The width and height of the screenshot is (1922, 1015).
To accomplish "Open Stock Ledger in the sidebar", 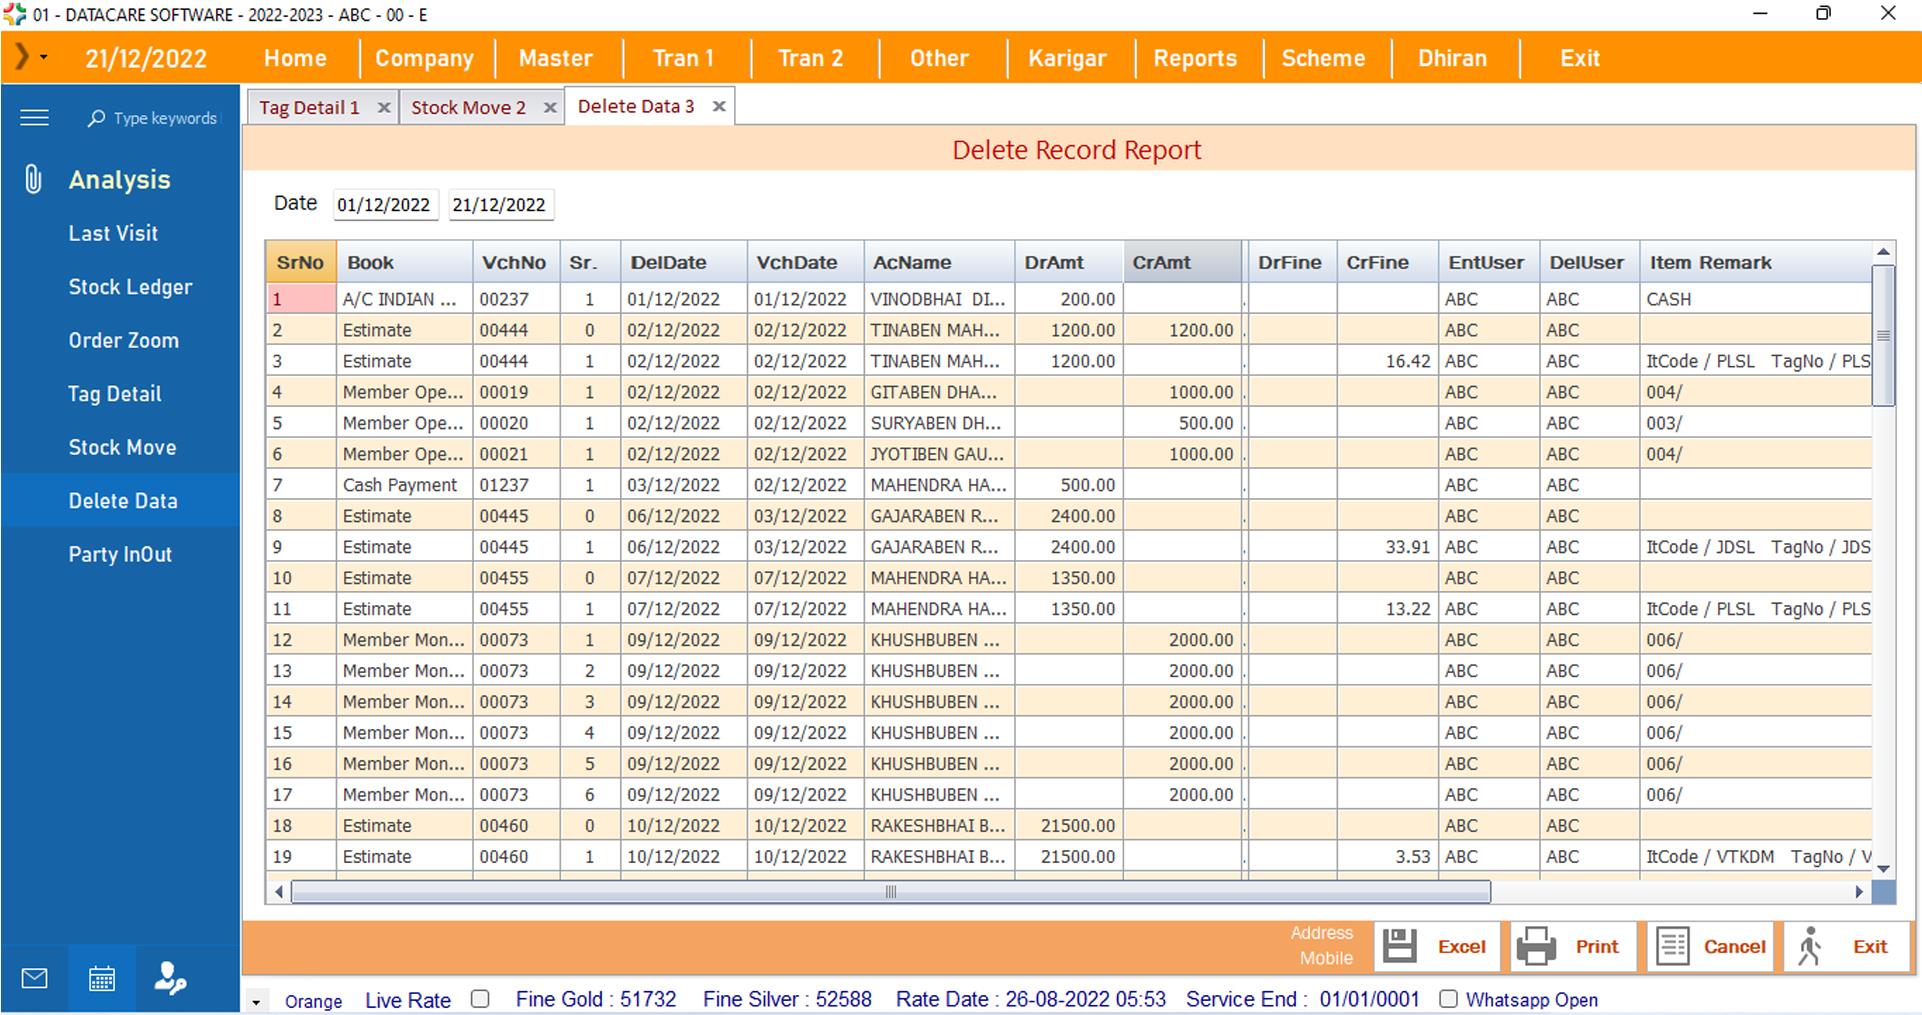I will tap(130, 287).
